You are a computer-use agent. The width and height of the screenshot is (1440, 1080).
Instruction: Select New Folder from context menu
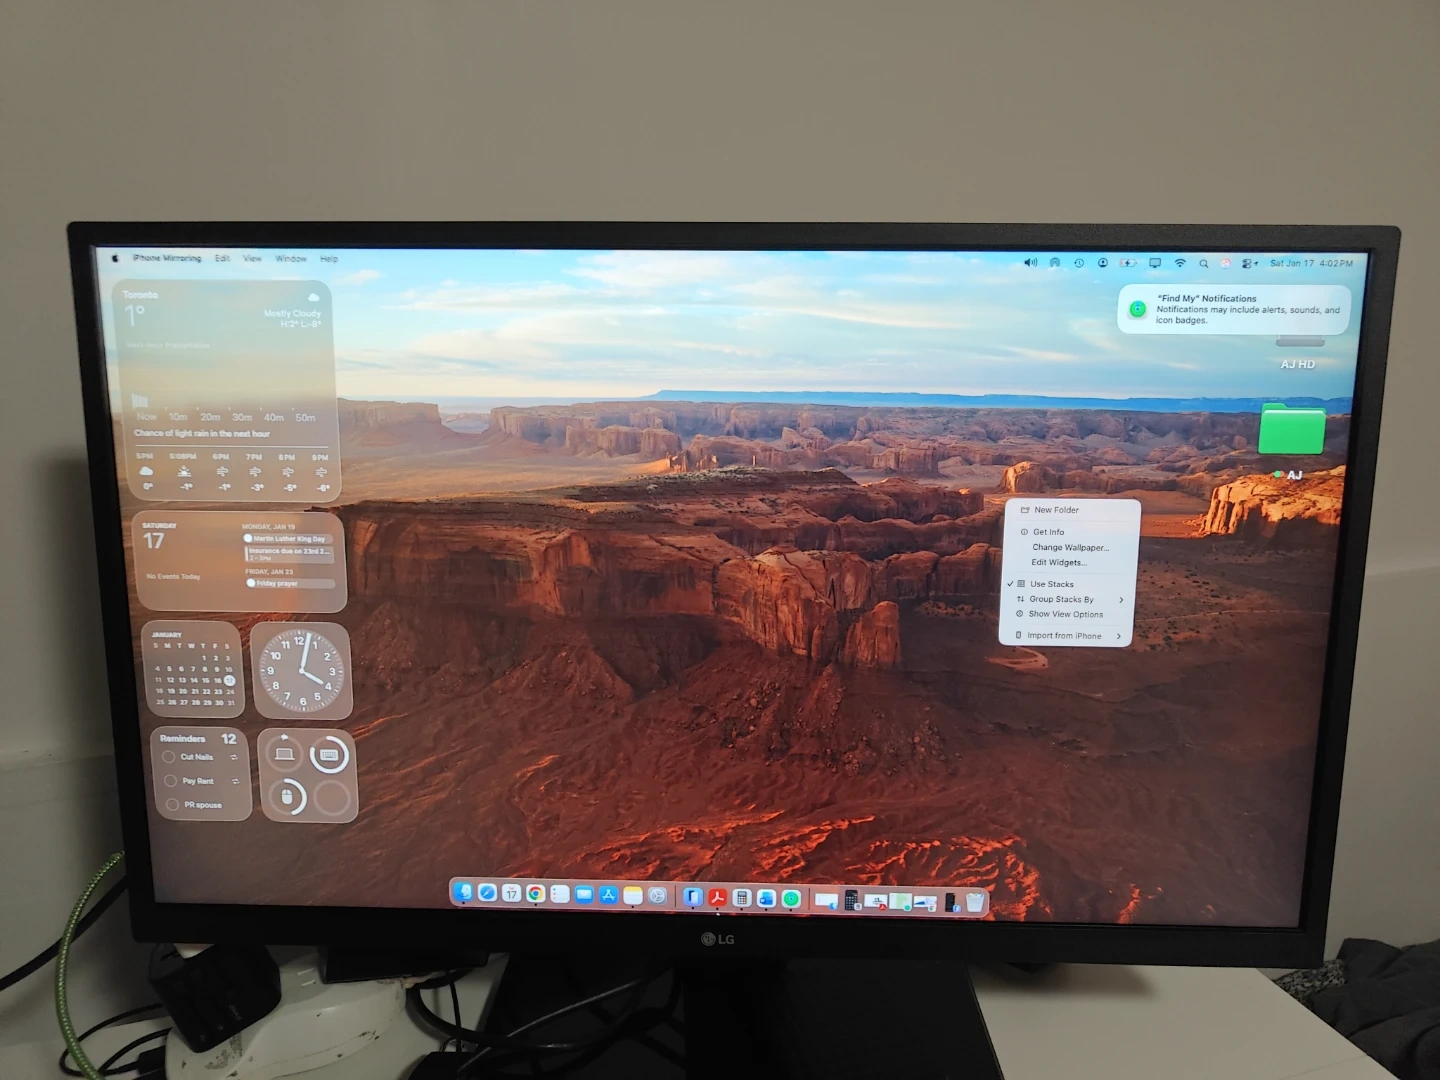coord(1056,510)
